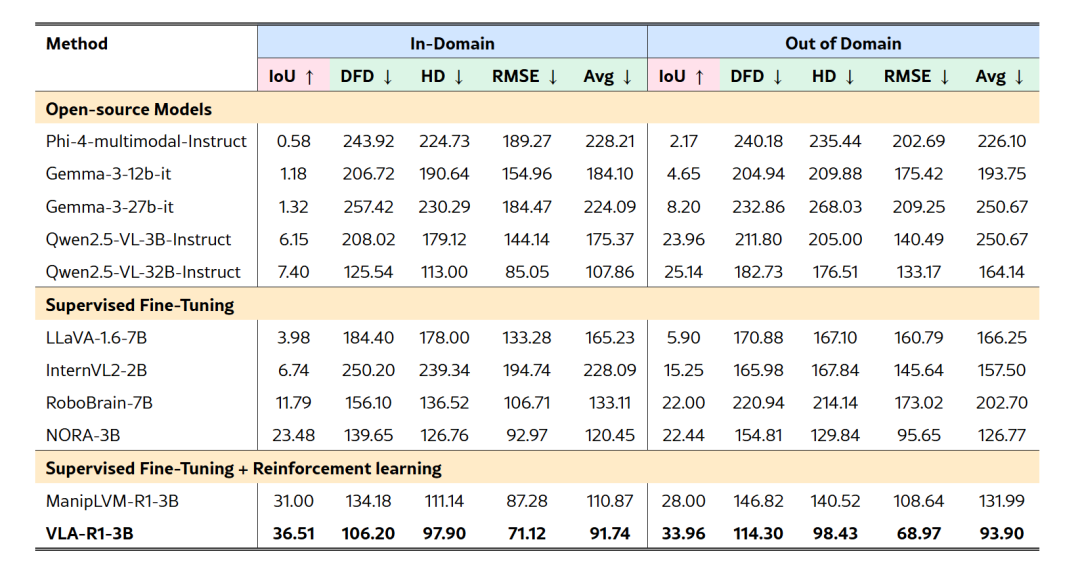The width and height of the screenshot is (1080, 578).
Task: Click the bold 36.51 IoU value
Action: click(293, 534)
